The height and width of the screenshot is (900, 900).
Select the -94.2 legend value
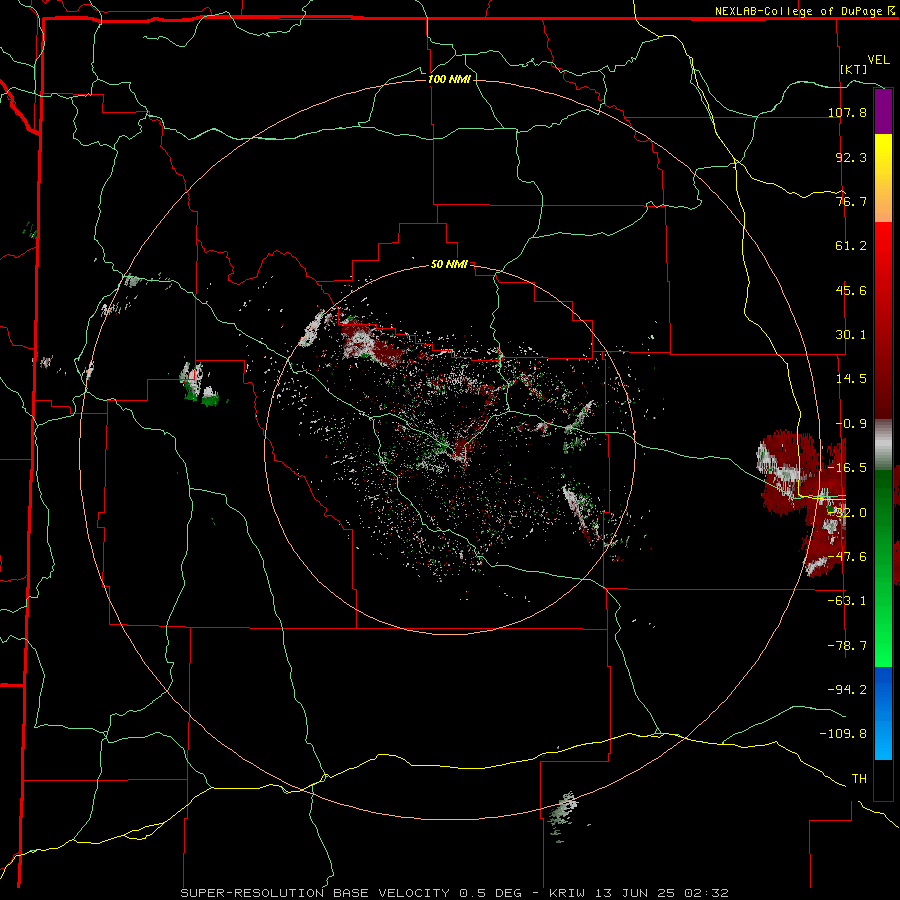[847, 690]
